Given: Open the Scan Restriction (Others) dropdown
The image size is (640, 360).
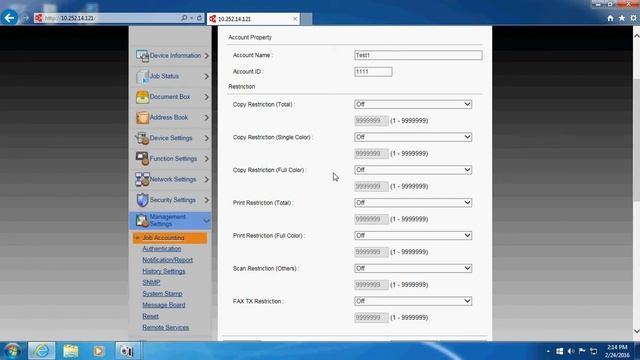Looking at the screenshot, I should pyautogui.click(x=413, y=268).
